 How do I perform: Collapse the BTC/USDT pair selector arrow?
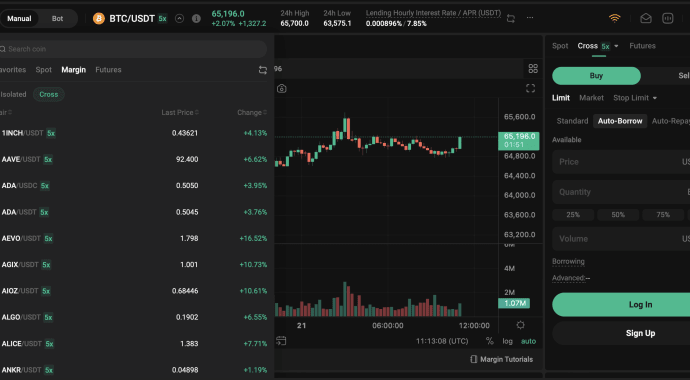point(179,18)
